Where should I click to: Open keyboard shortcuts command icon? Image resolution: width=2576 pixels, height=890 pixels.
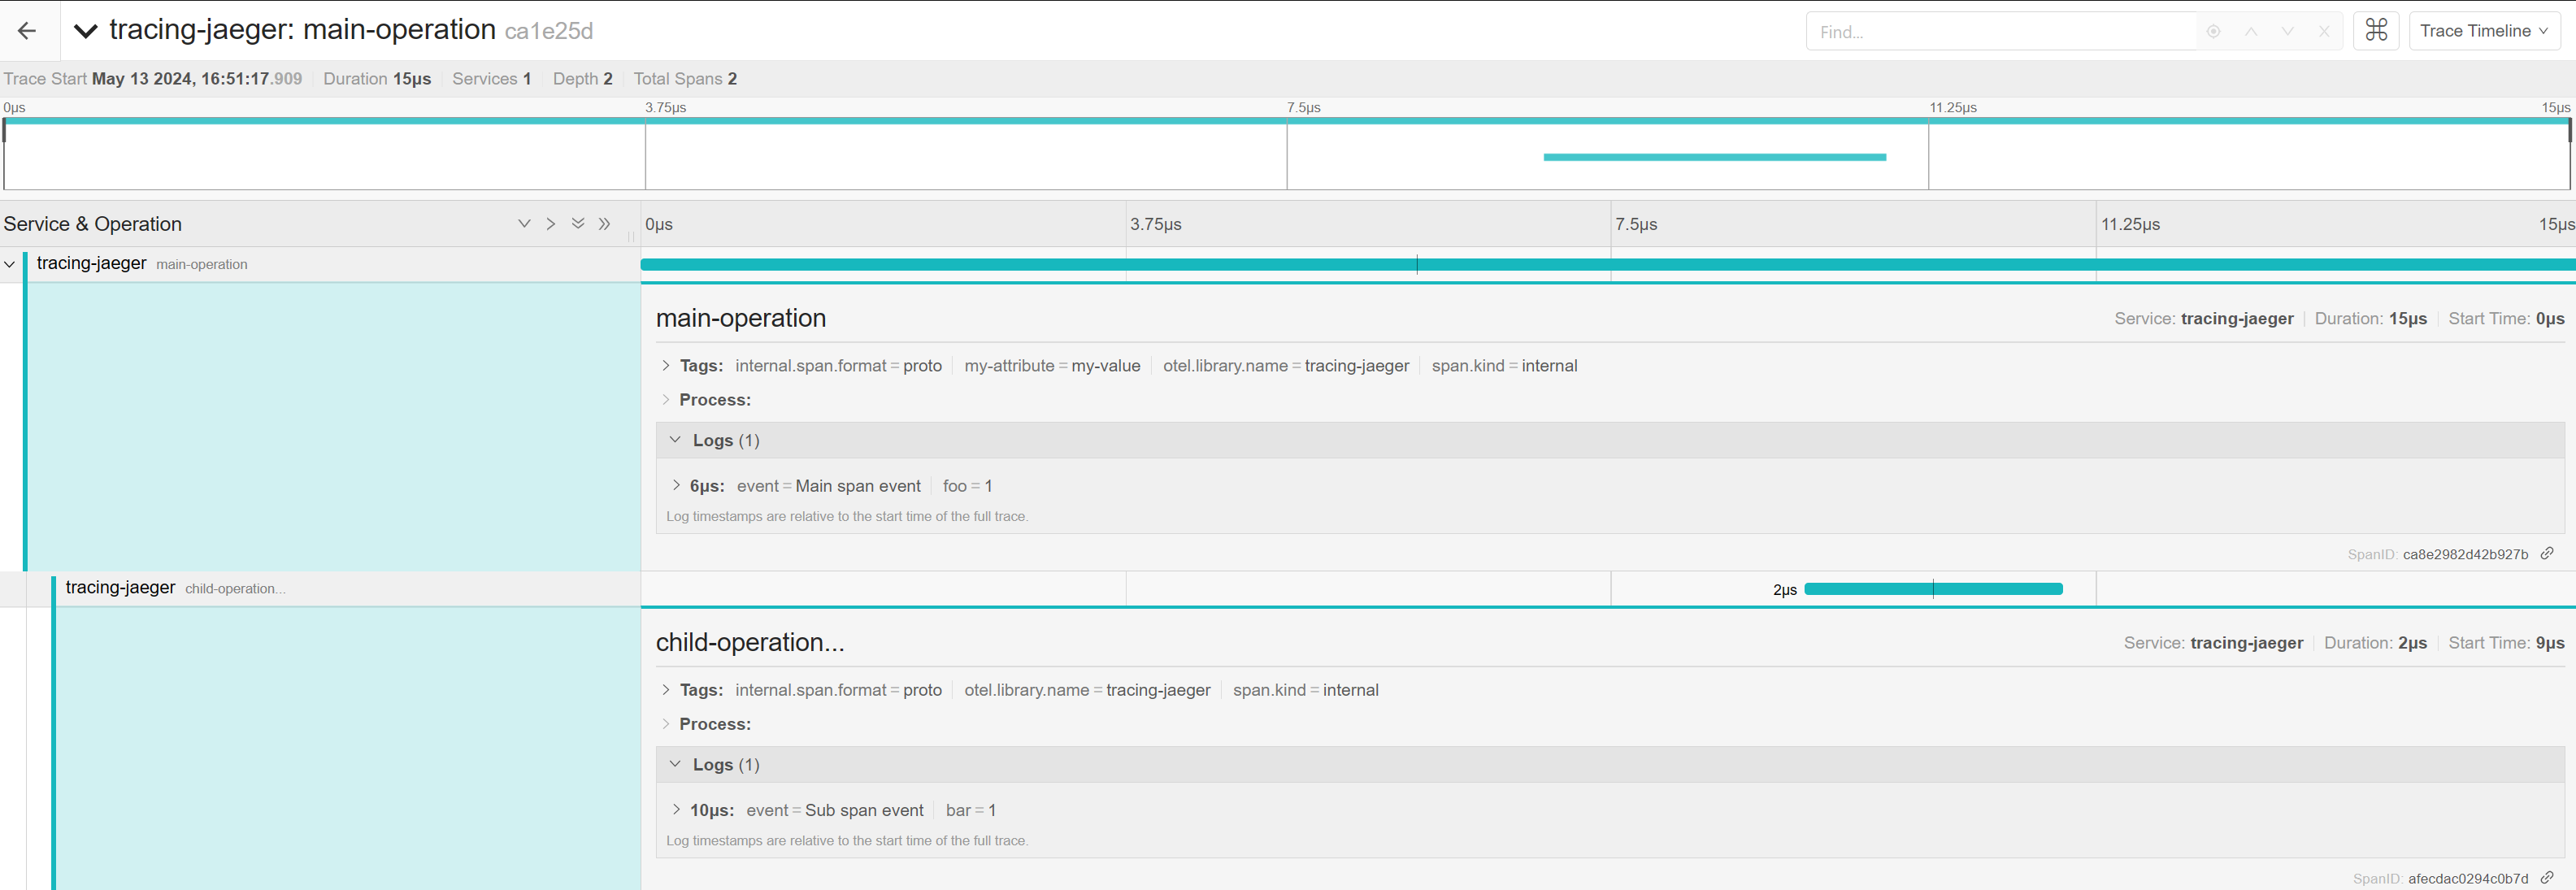click(x=2377, y=31)
